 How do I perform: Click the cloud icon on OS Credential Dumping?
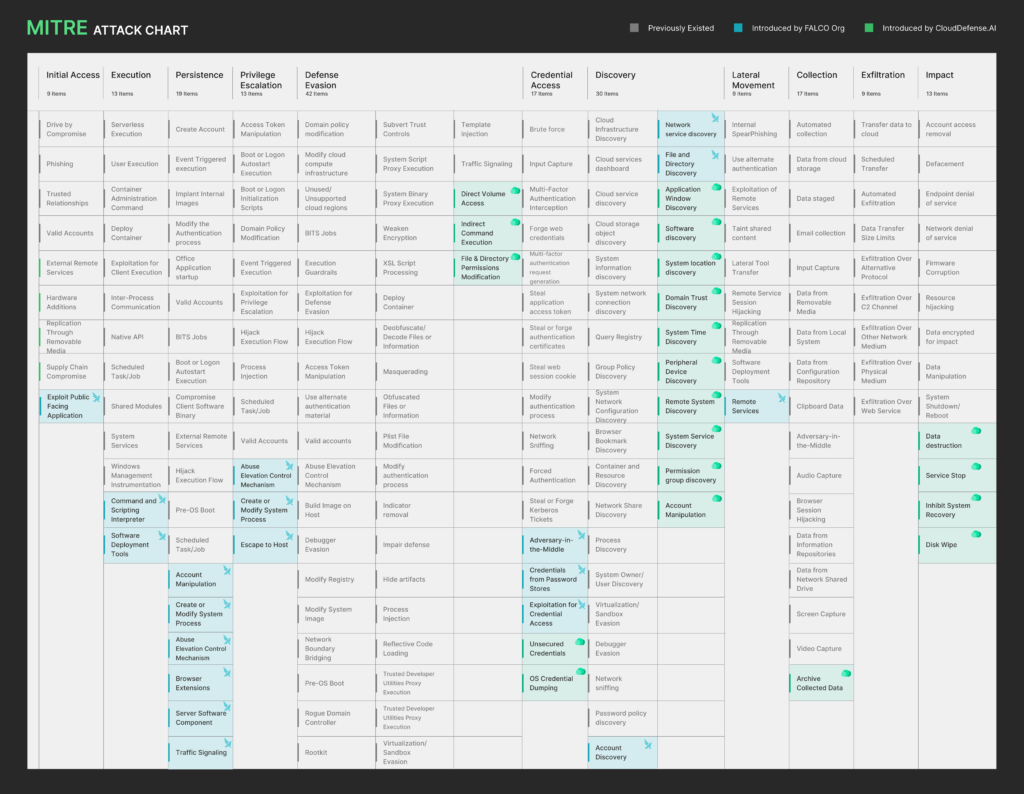[580, 673]
